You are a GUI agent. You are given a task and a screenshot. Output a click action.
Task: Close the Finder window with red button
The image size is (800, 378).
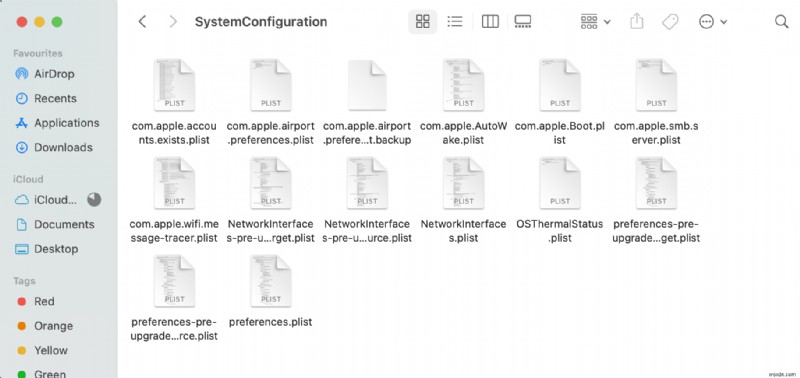(22, 22)
